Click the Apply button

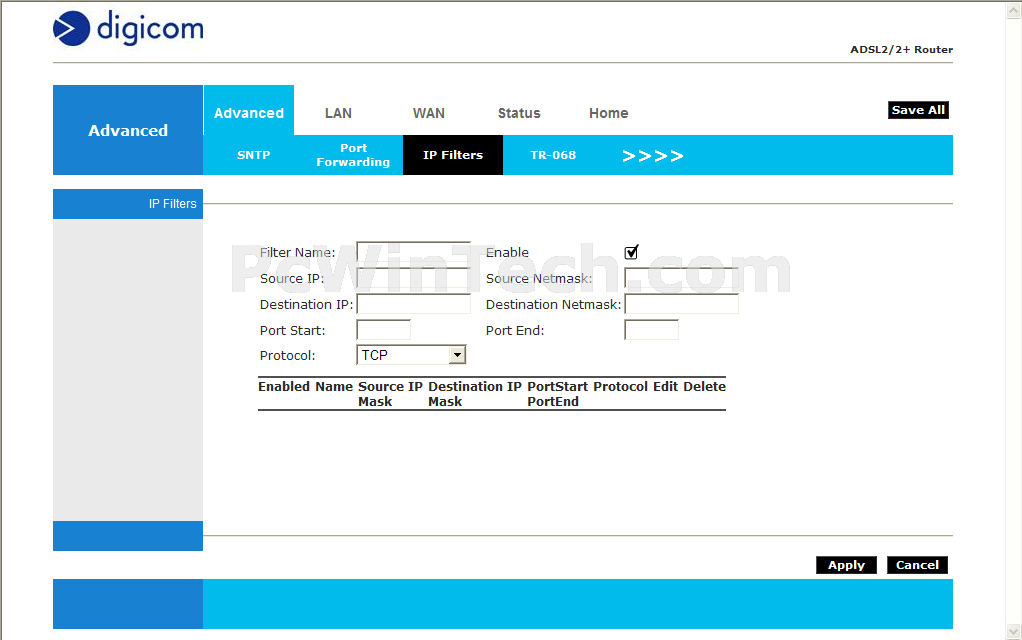pos(846,565)
